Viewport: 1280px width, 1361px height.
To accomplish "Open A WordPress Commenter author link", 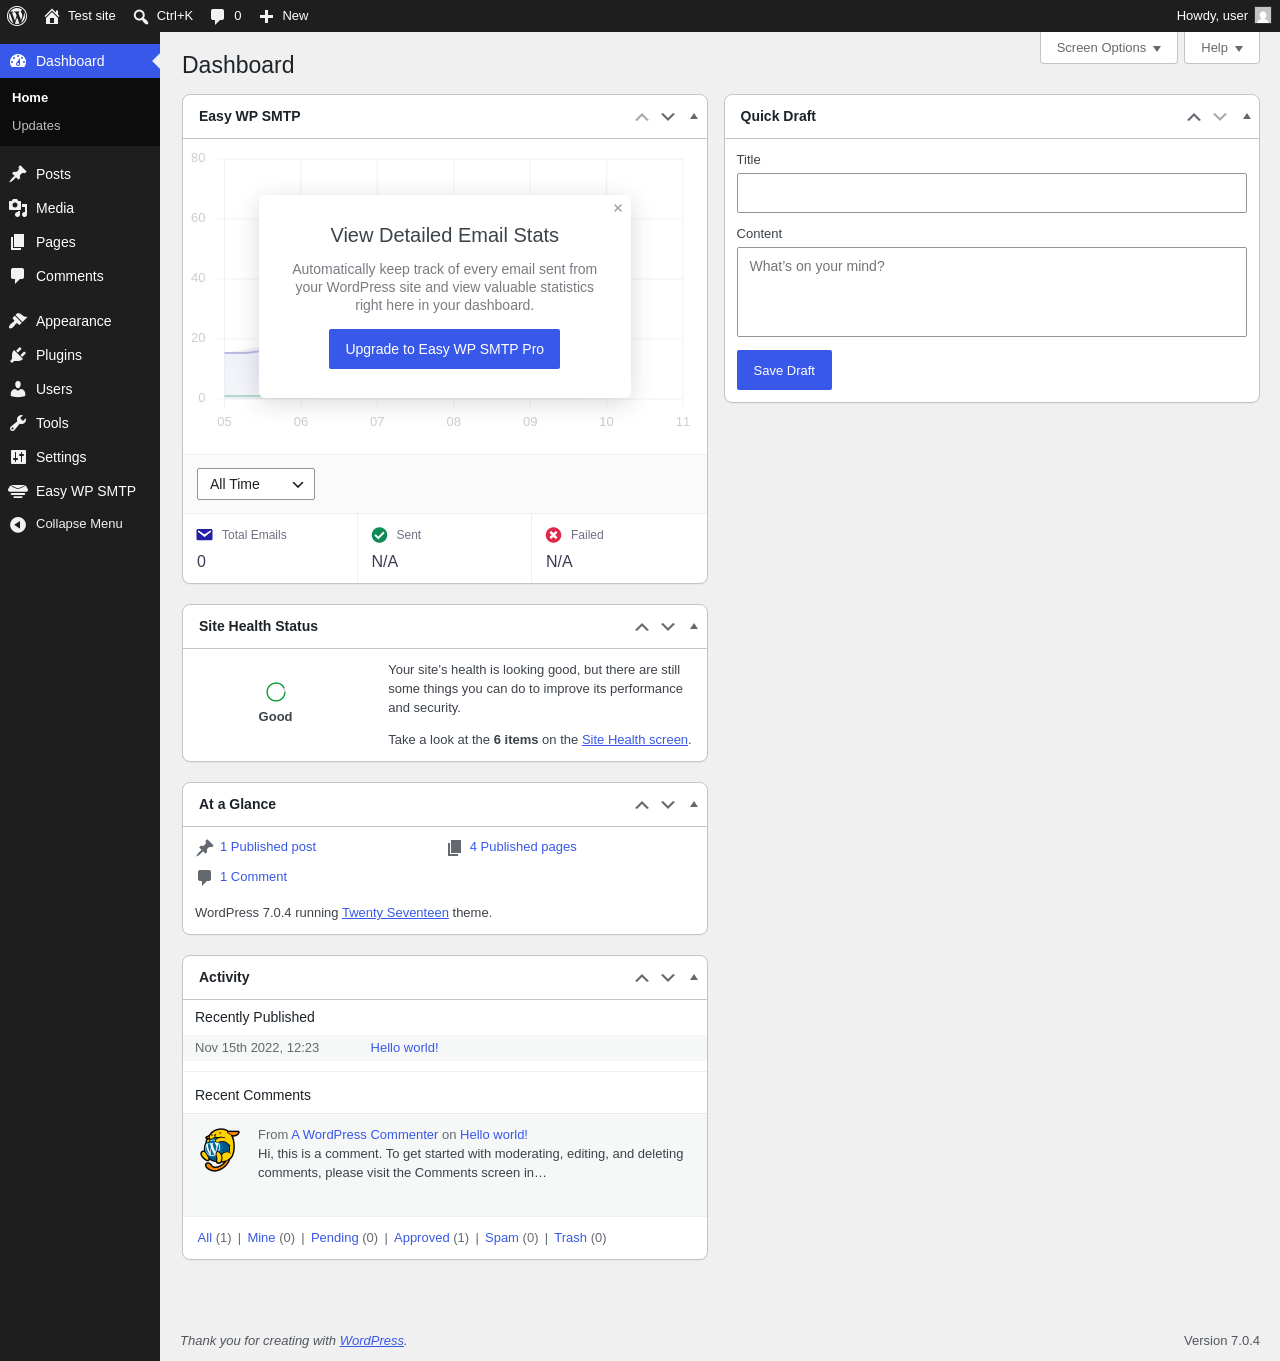I will [365, 1135].
